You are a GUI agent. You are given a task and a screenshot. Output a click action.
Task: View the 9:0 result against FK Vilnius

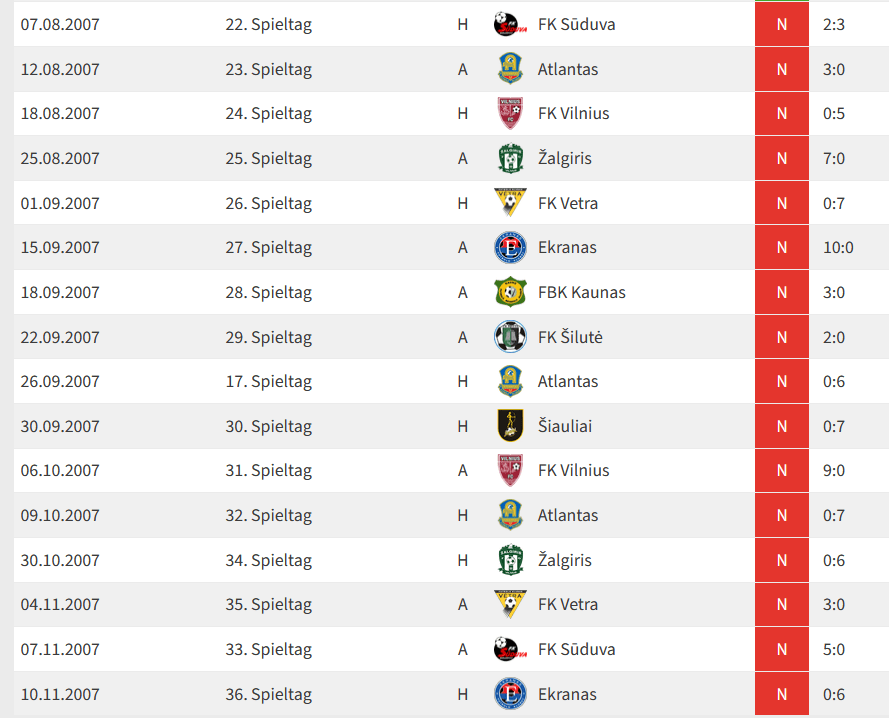tap(834, 470)
